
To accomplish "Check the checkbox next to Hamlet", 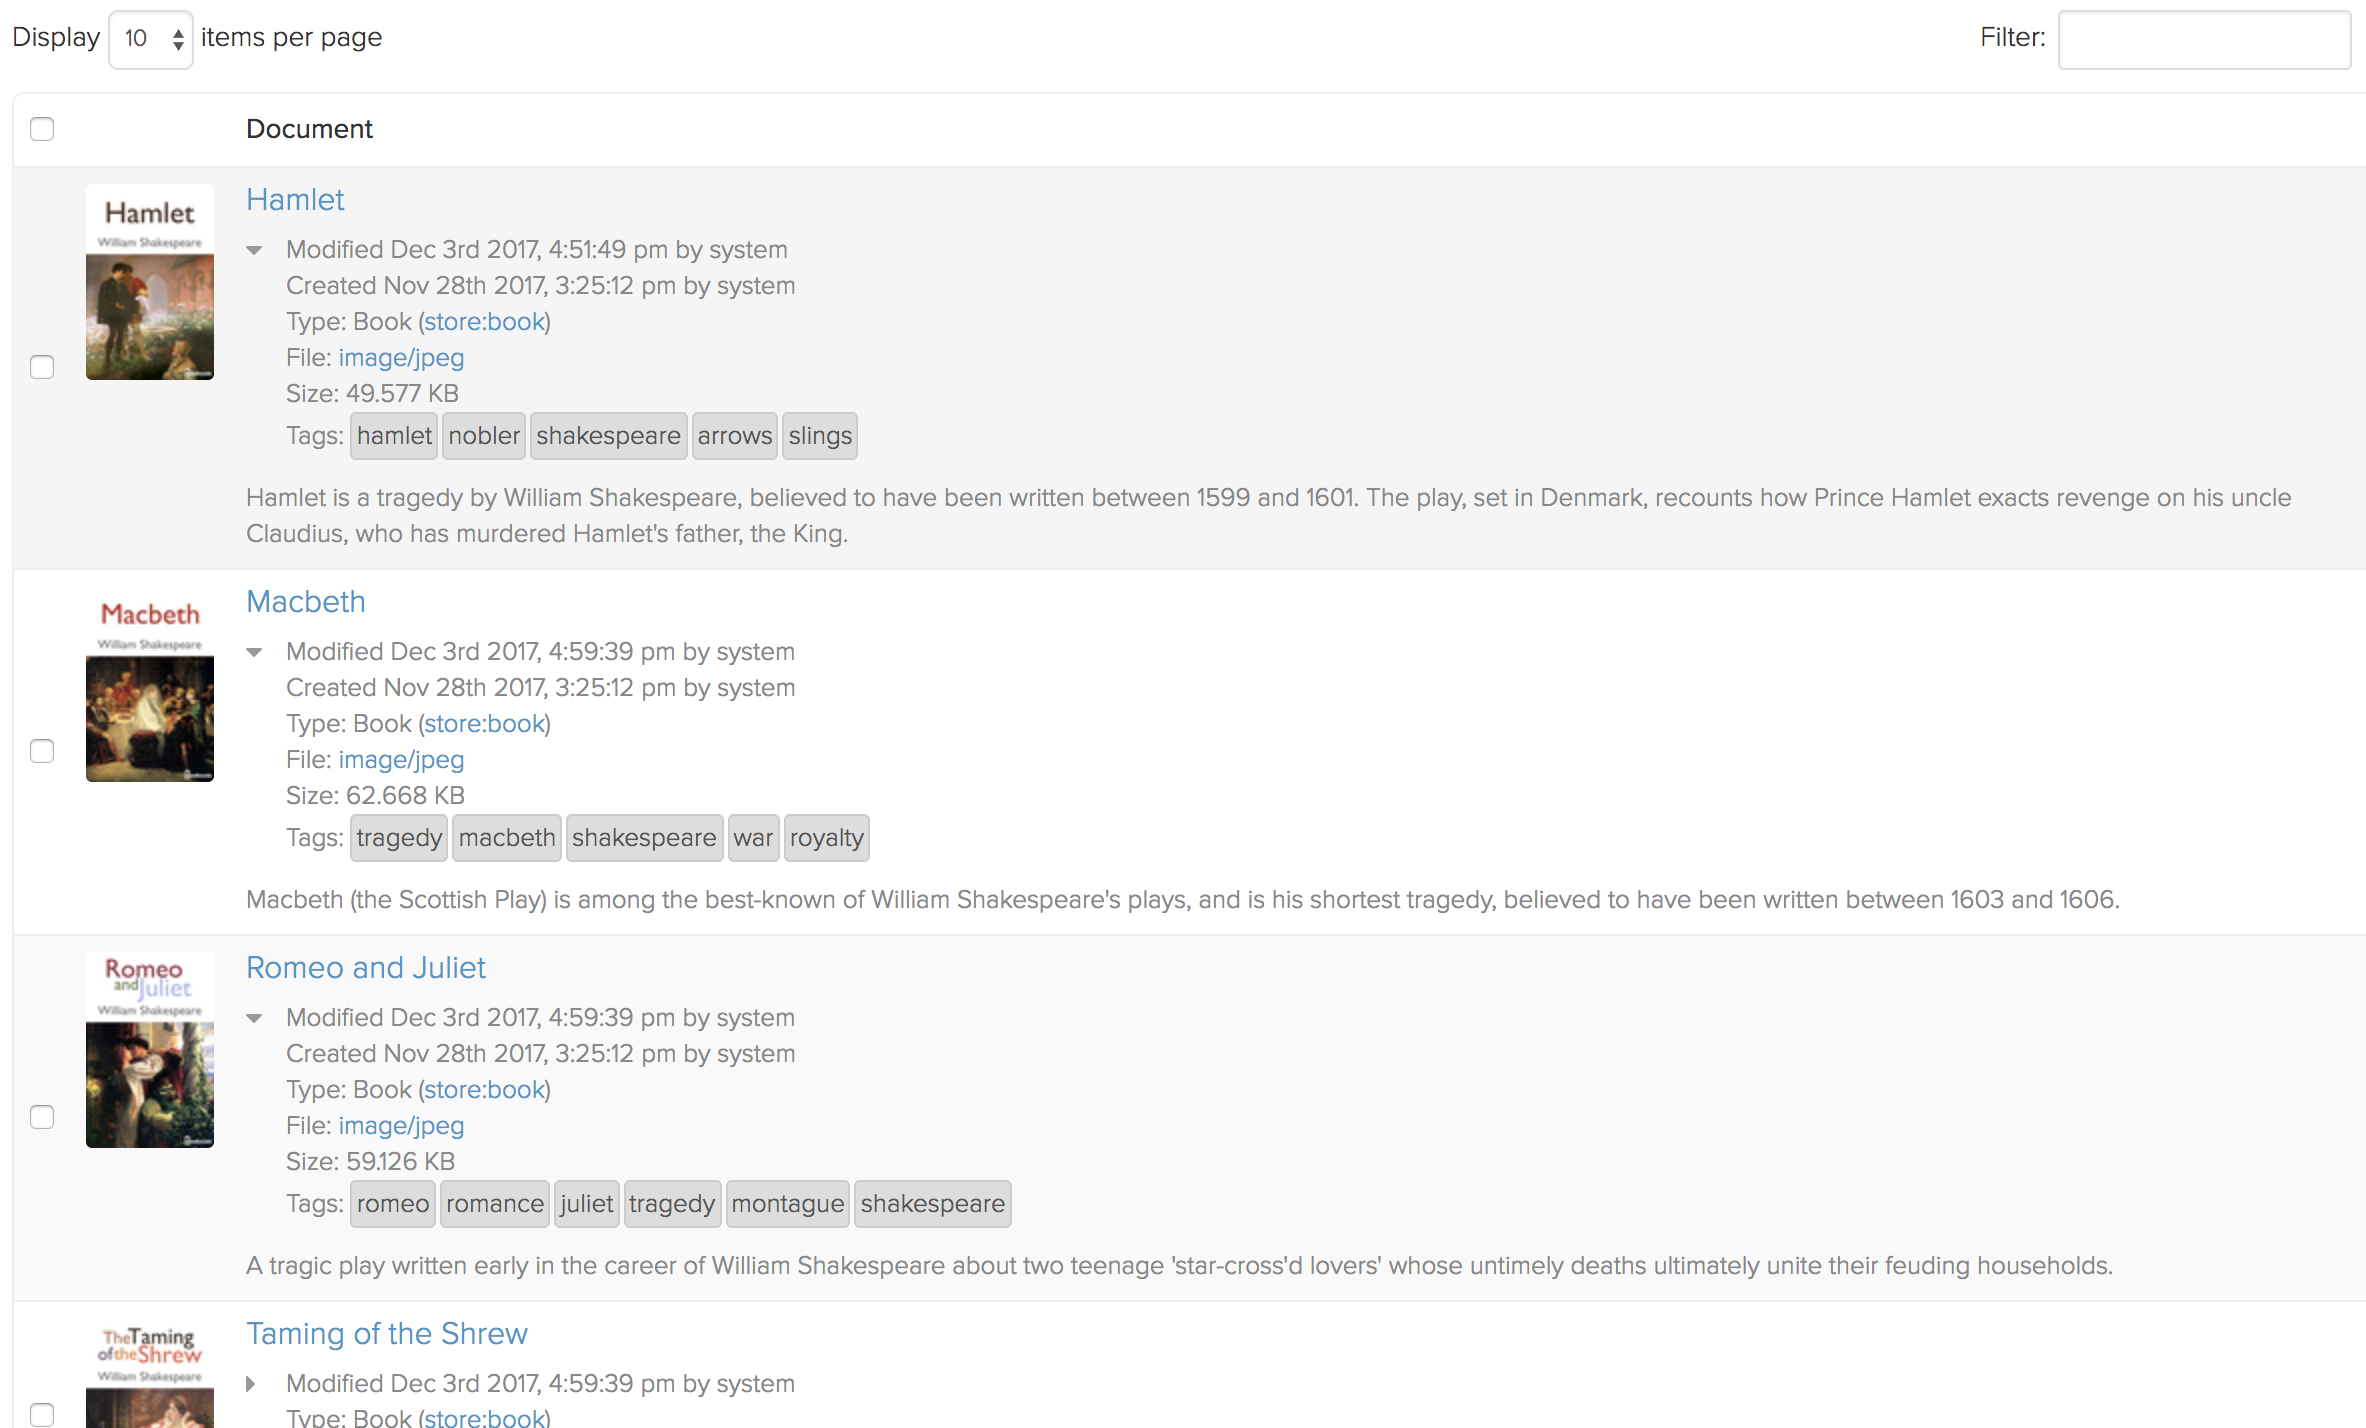I will pos(42,368).
